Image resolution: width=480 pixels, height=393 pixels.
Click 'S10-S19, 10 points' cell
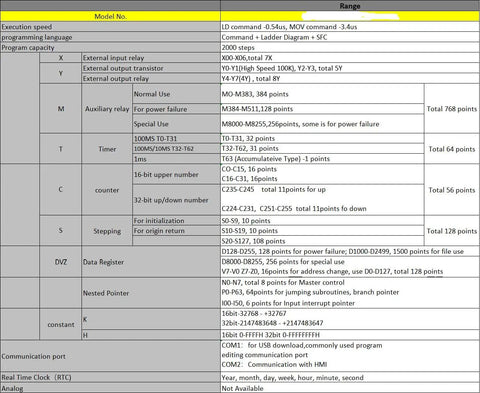(x=322, y=231)
